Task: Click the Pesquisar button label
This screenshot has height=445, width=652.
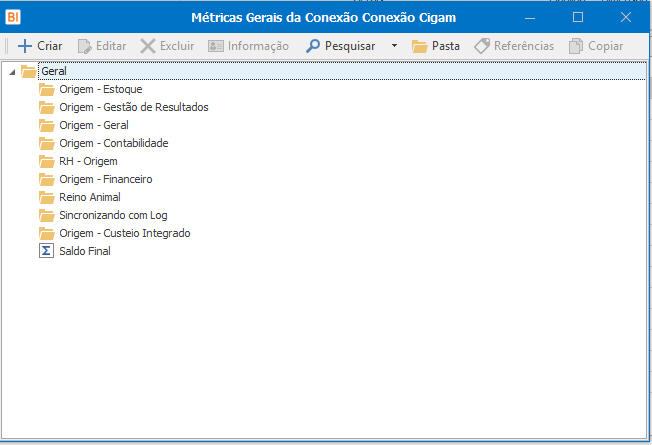Action: (x=350, y=46)
